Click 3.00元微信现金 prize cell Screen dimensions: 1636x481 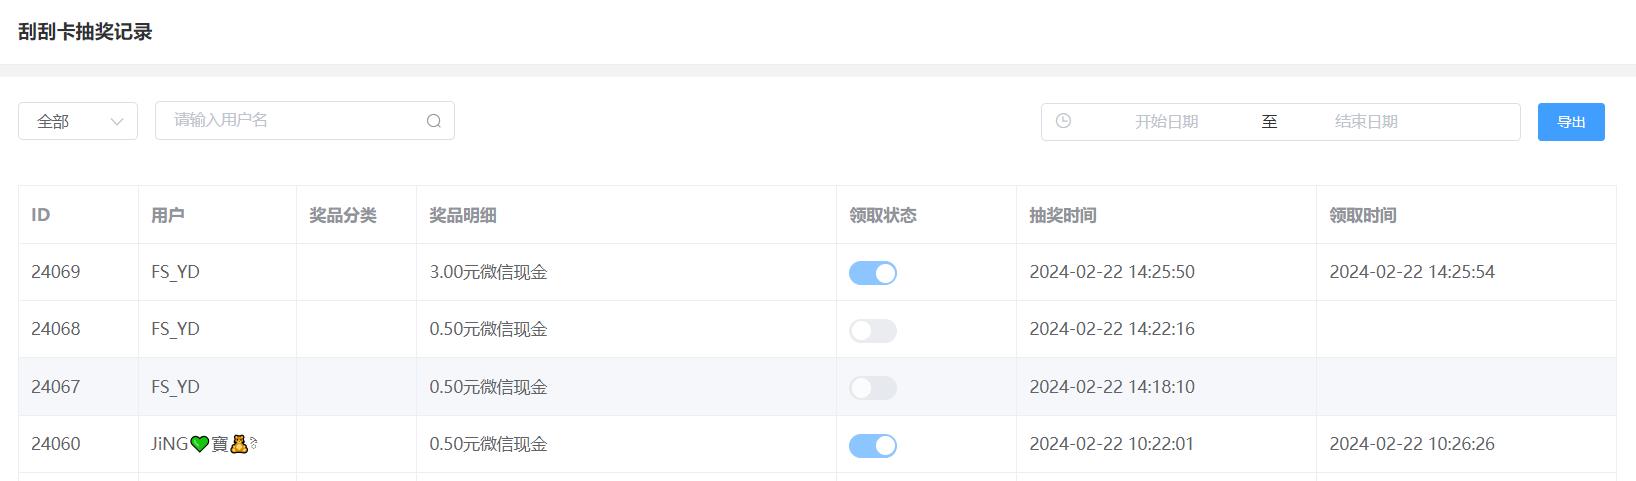pos(488,272)
